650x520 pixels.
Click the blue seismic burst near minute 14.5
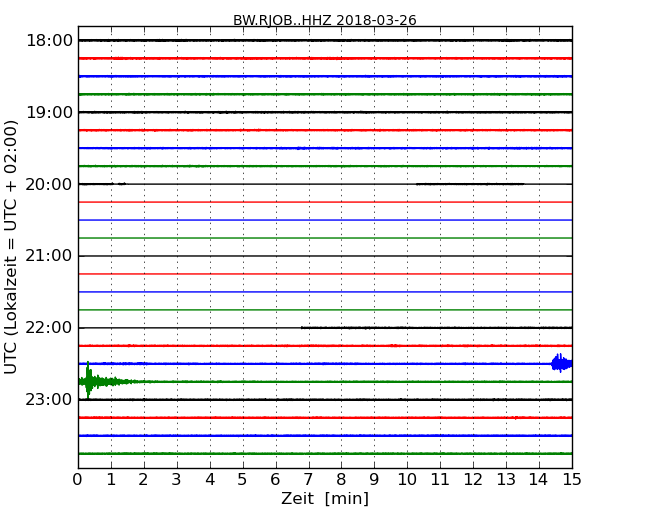coord(562,363)
